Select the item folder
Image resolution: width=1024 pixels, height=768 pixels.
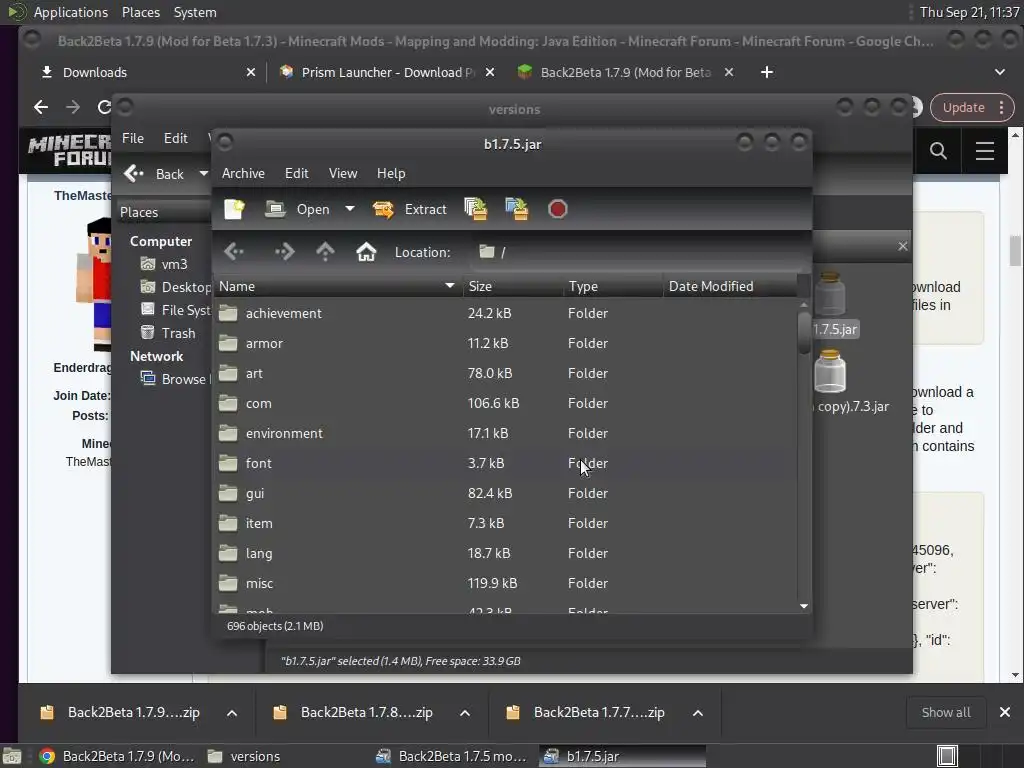(506, 524)
